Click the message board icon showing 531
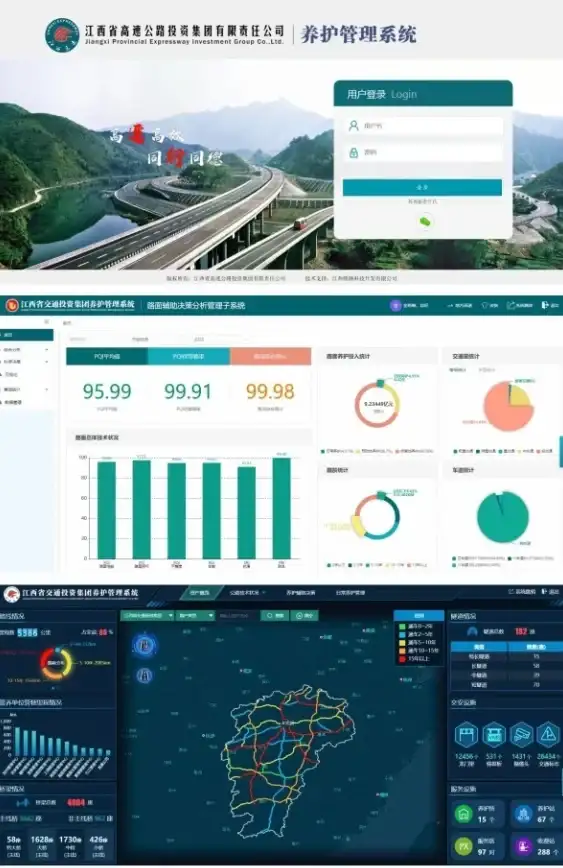 coord(494,736)
